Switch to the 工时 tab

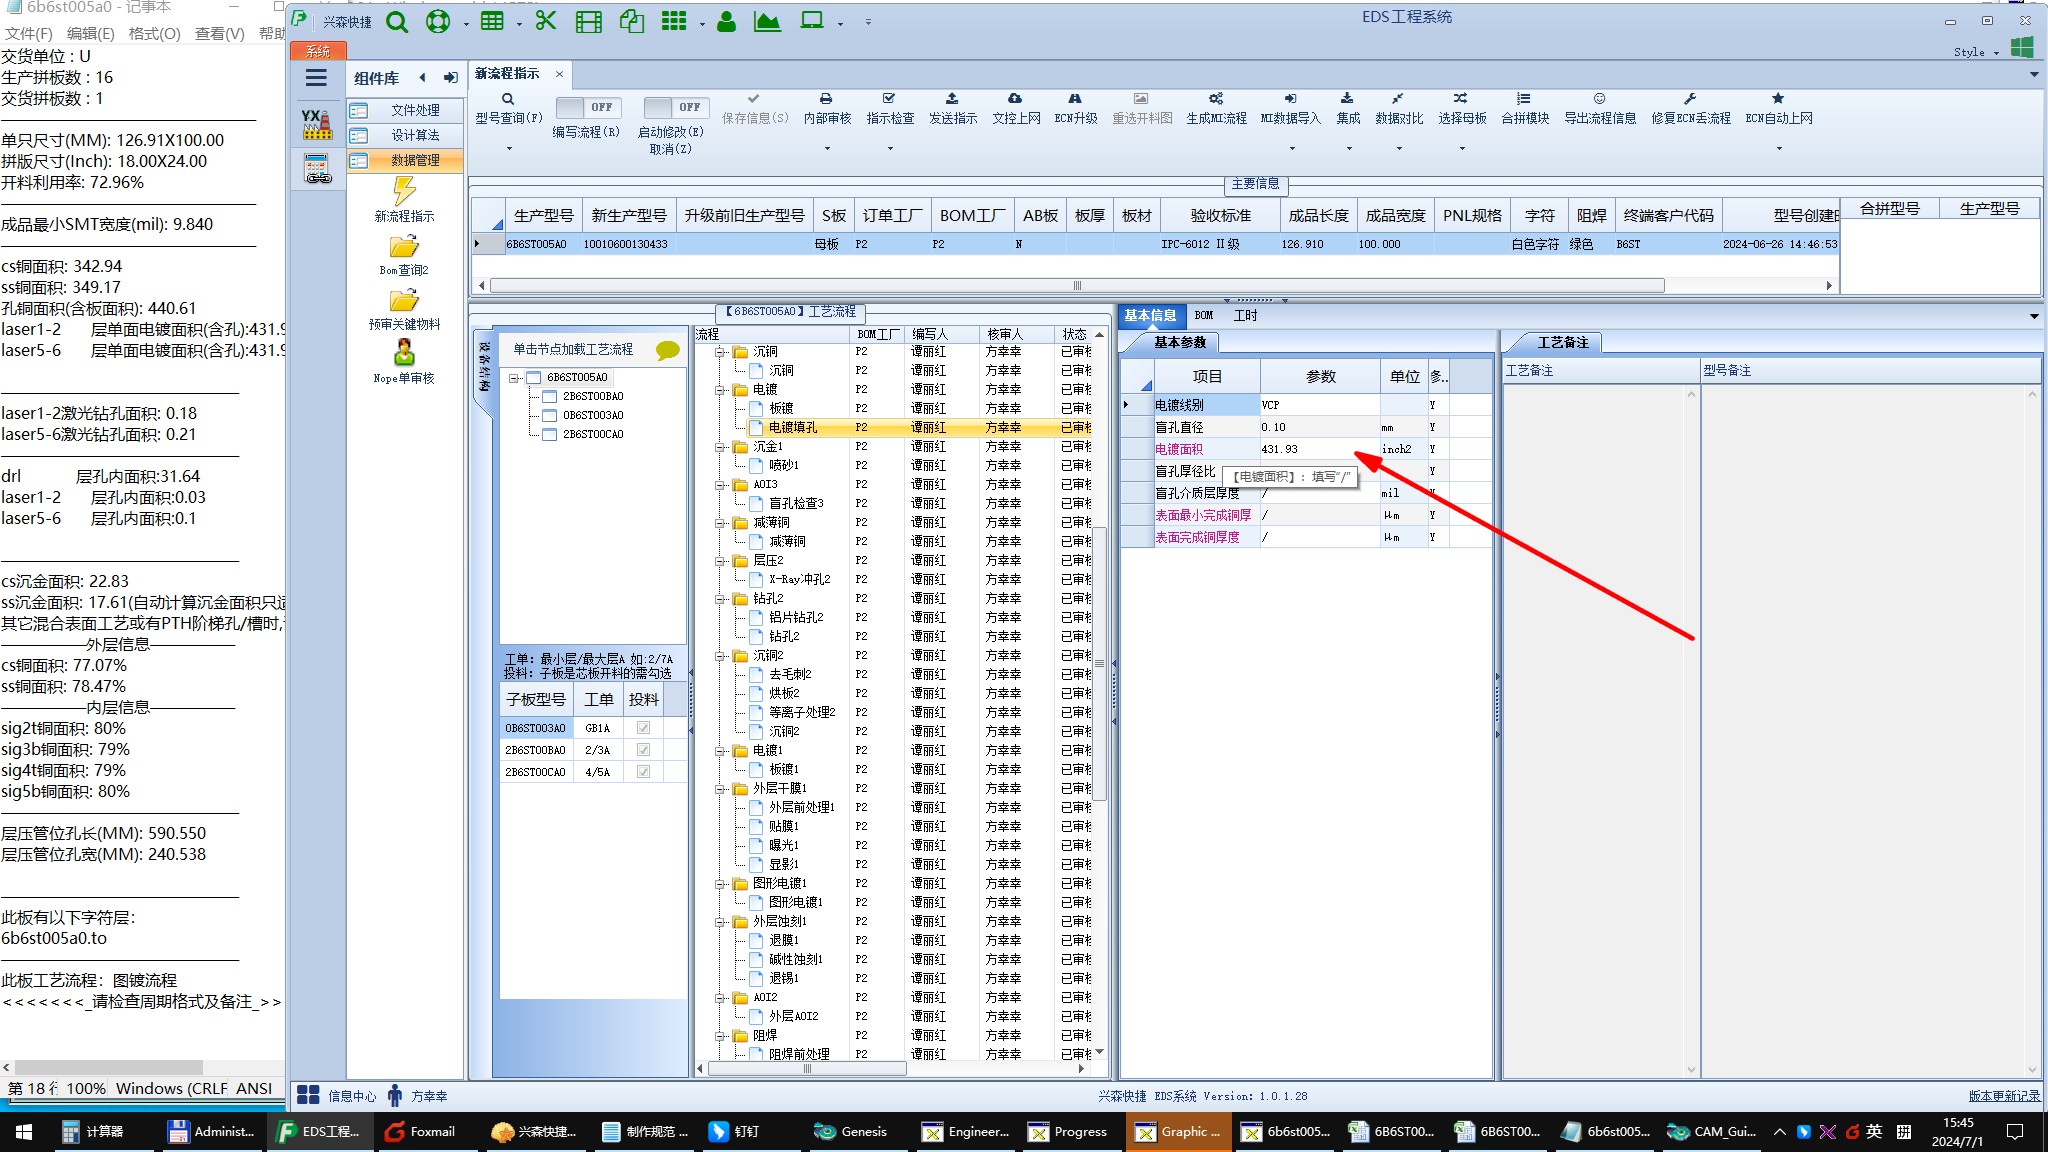pyautogui.click(x=1245, y=316)
